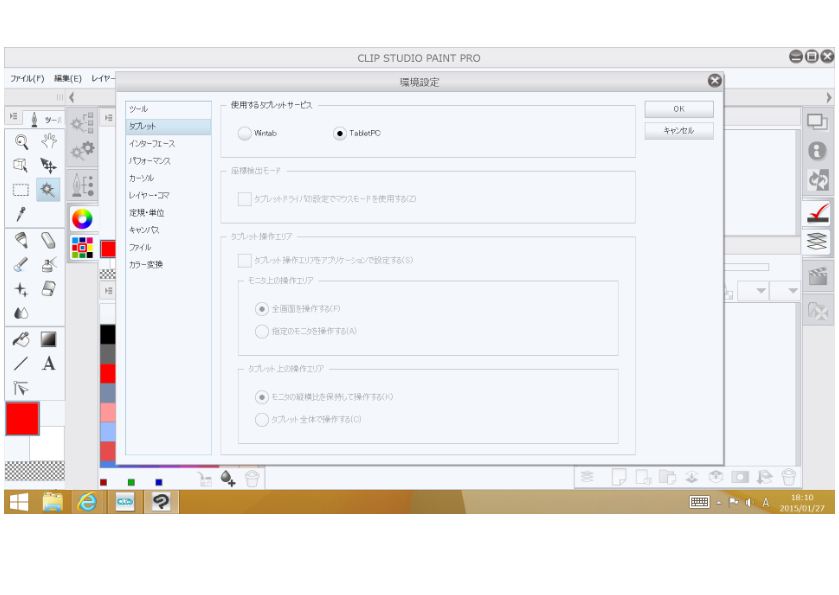Select the Eraser tool
Viewport: 839px width, 595px height.
click(49, 289)
